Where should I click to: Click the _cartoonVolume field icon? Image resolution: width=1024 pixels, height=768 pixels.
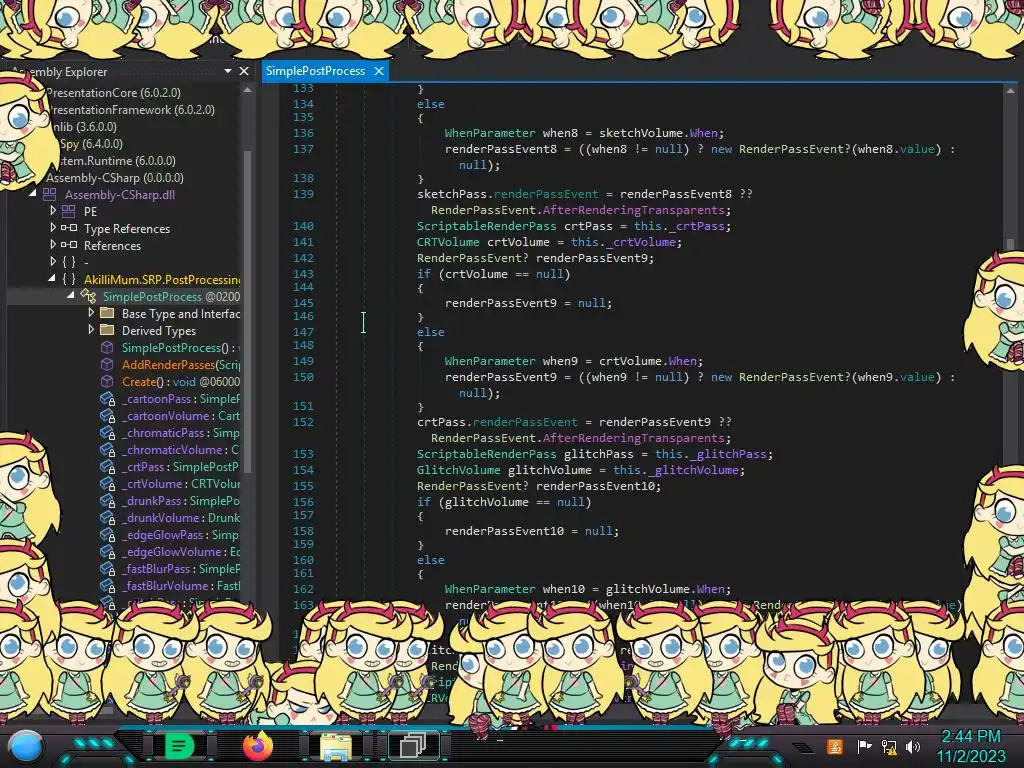(108, 415)
